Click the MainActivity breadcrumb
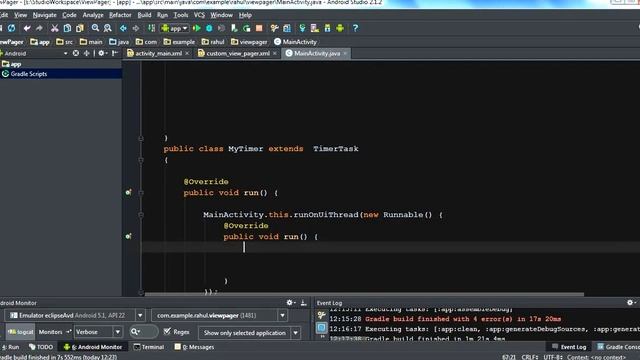The image size is (640, 360). click(296, 42)
